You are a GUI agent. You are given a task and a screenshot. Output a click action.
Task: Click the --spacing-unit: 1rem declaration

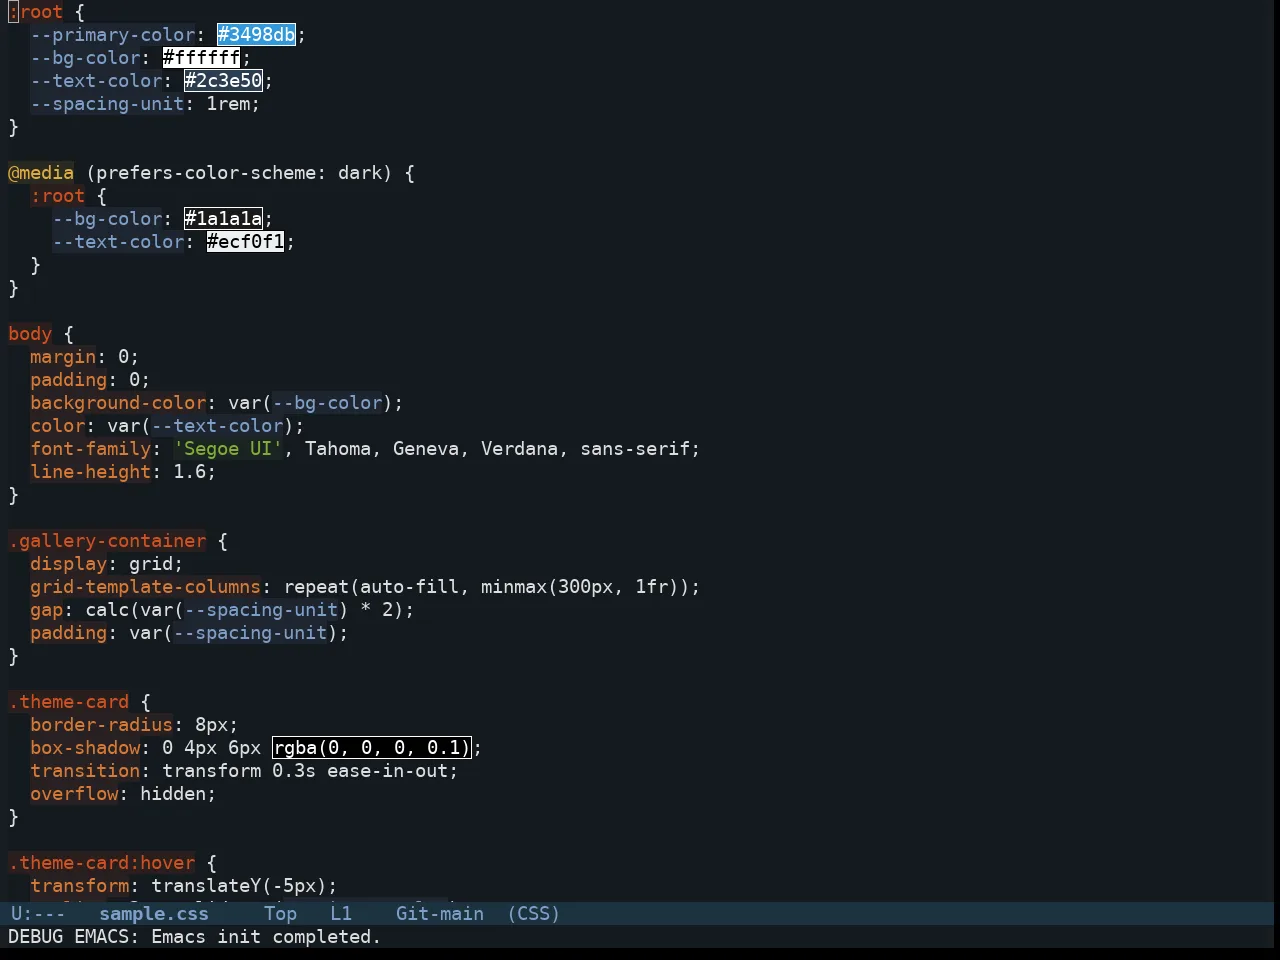(145, 104)
